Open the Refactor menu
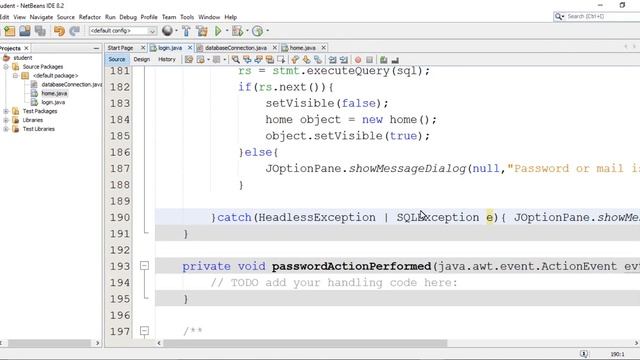 [x=90, y=17]
